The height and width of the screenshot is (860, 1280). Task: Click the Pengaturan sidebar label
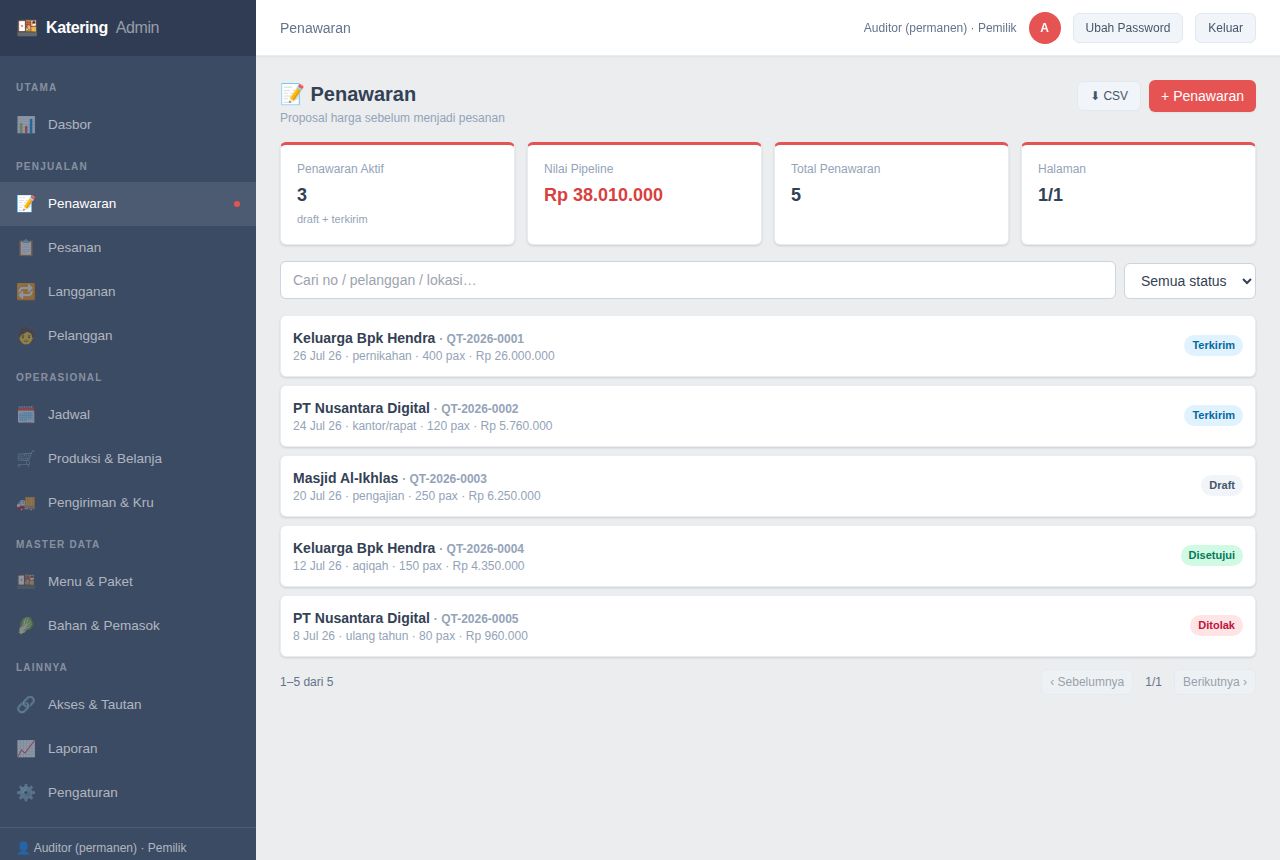pyautogui.click(x=83, y=793)
